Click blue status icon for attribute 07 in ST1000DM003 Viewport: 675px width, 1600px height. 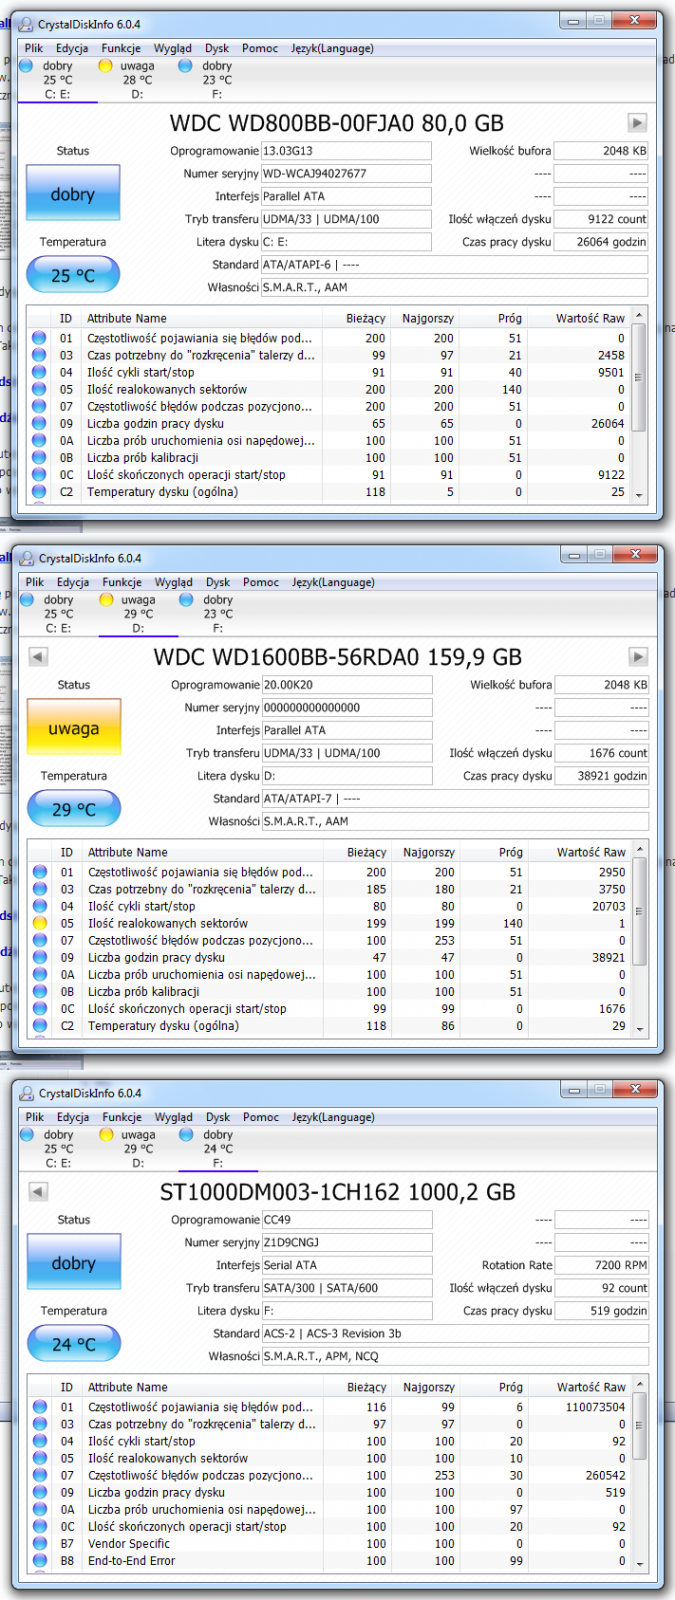pyautogui.click(x=40, y=1475)
